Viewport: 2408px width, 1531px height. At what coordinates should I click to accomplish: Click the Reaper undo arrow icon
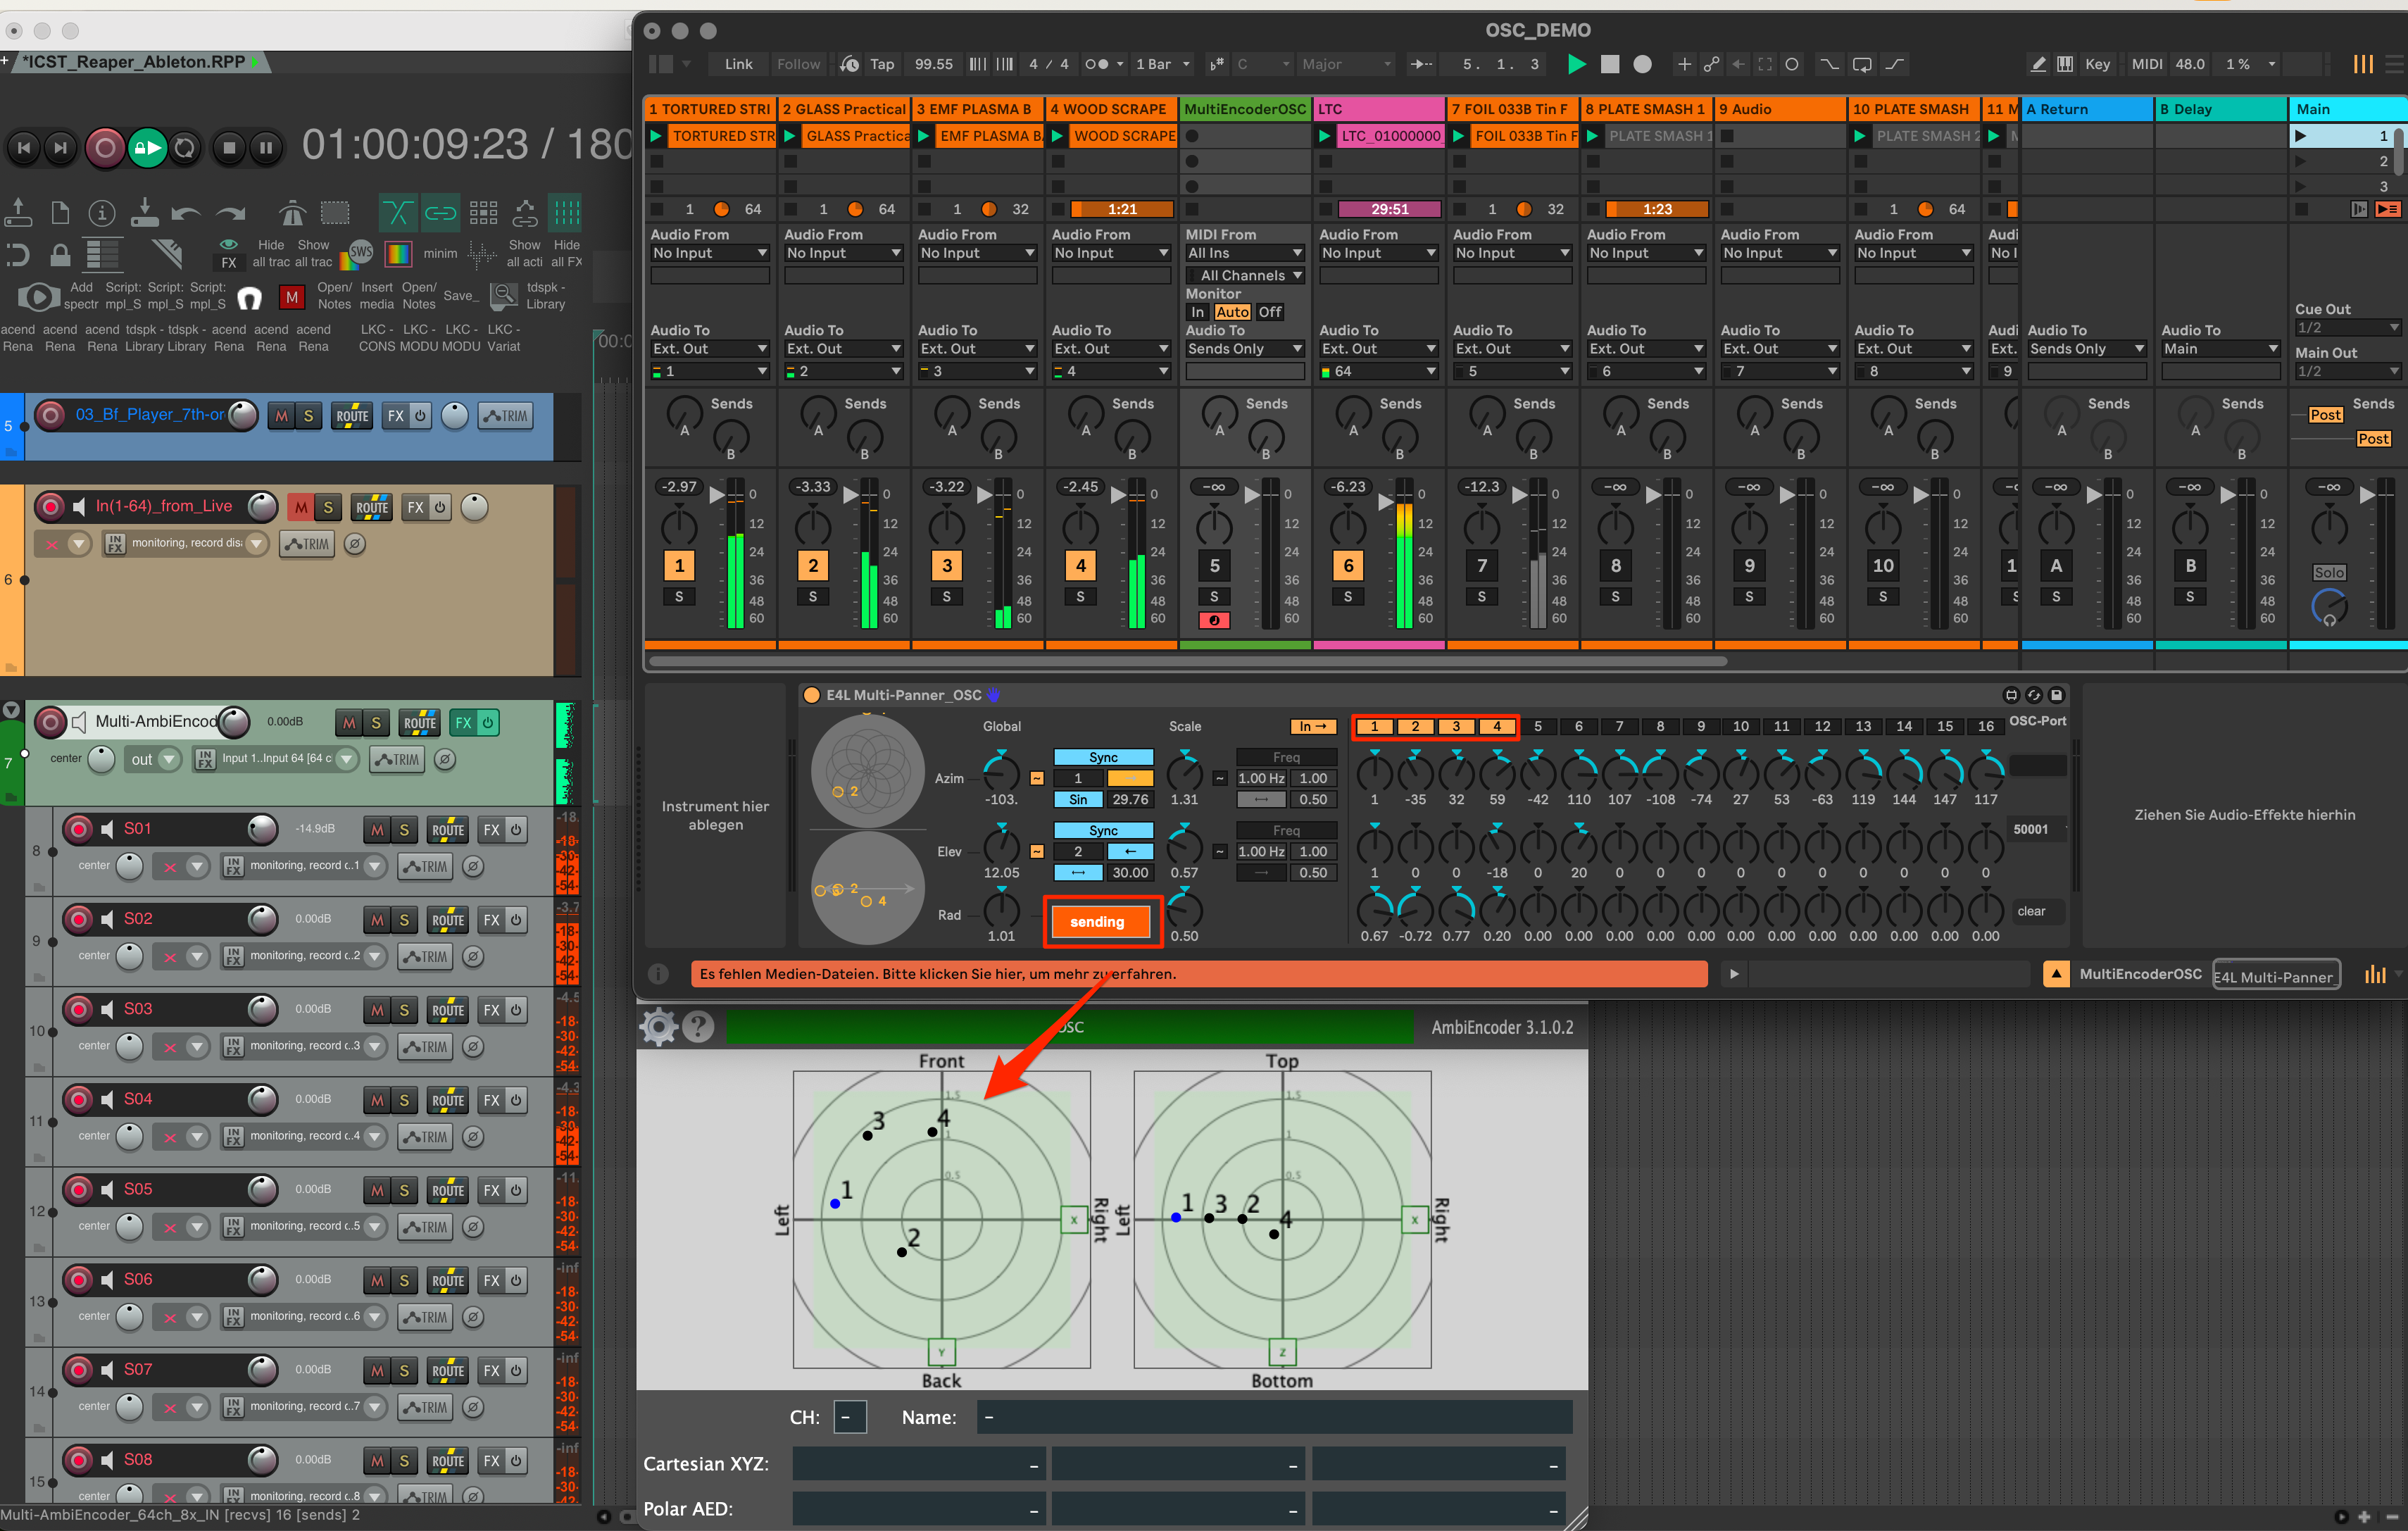pos(185,213)
